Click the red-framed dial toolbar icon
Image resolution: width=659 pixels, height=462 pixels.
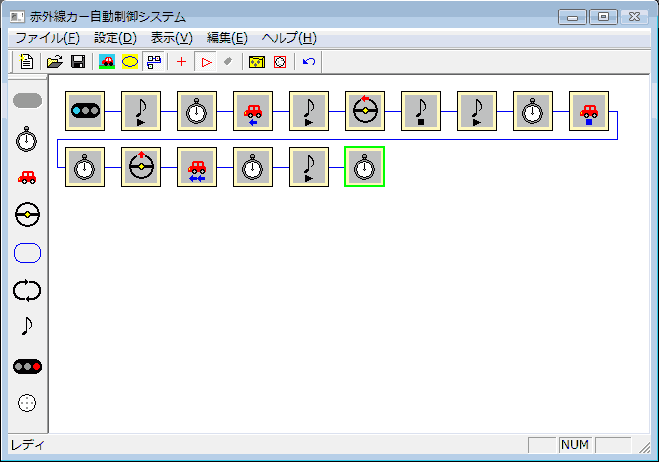[x=280, y=62]
